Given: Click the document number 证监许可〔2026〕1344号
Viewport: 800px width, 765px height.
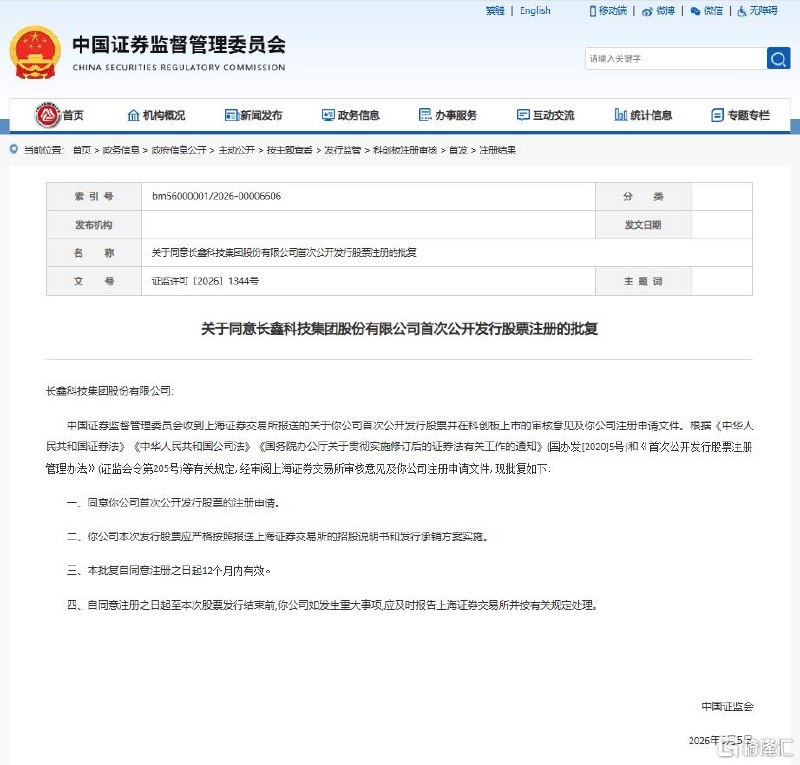Looking at the screenshot, I should pyautogui.click(x=205, y=281).
